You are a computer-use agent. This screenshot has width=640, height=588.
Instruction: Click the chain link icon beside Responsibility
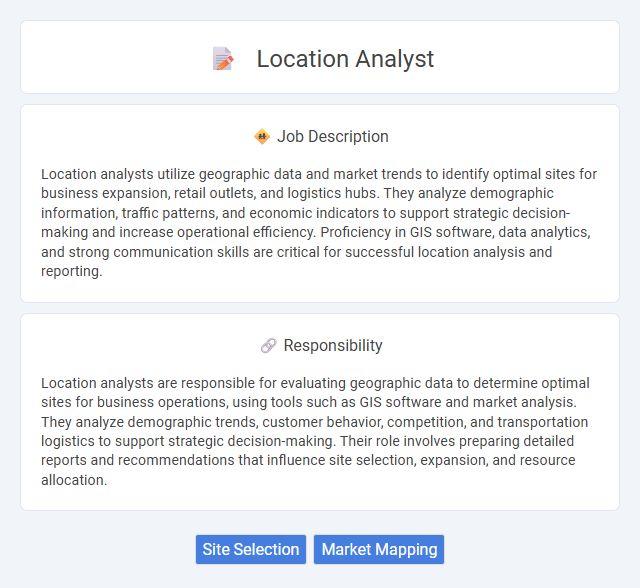pos(269,346)
